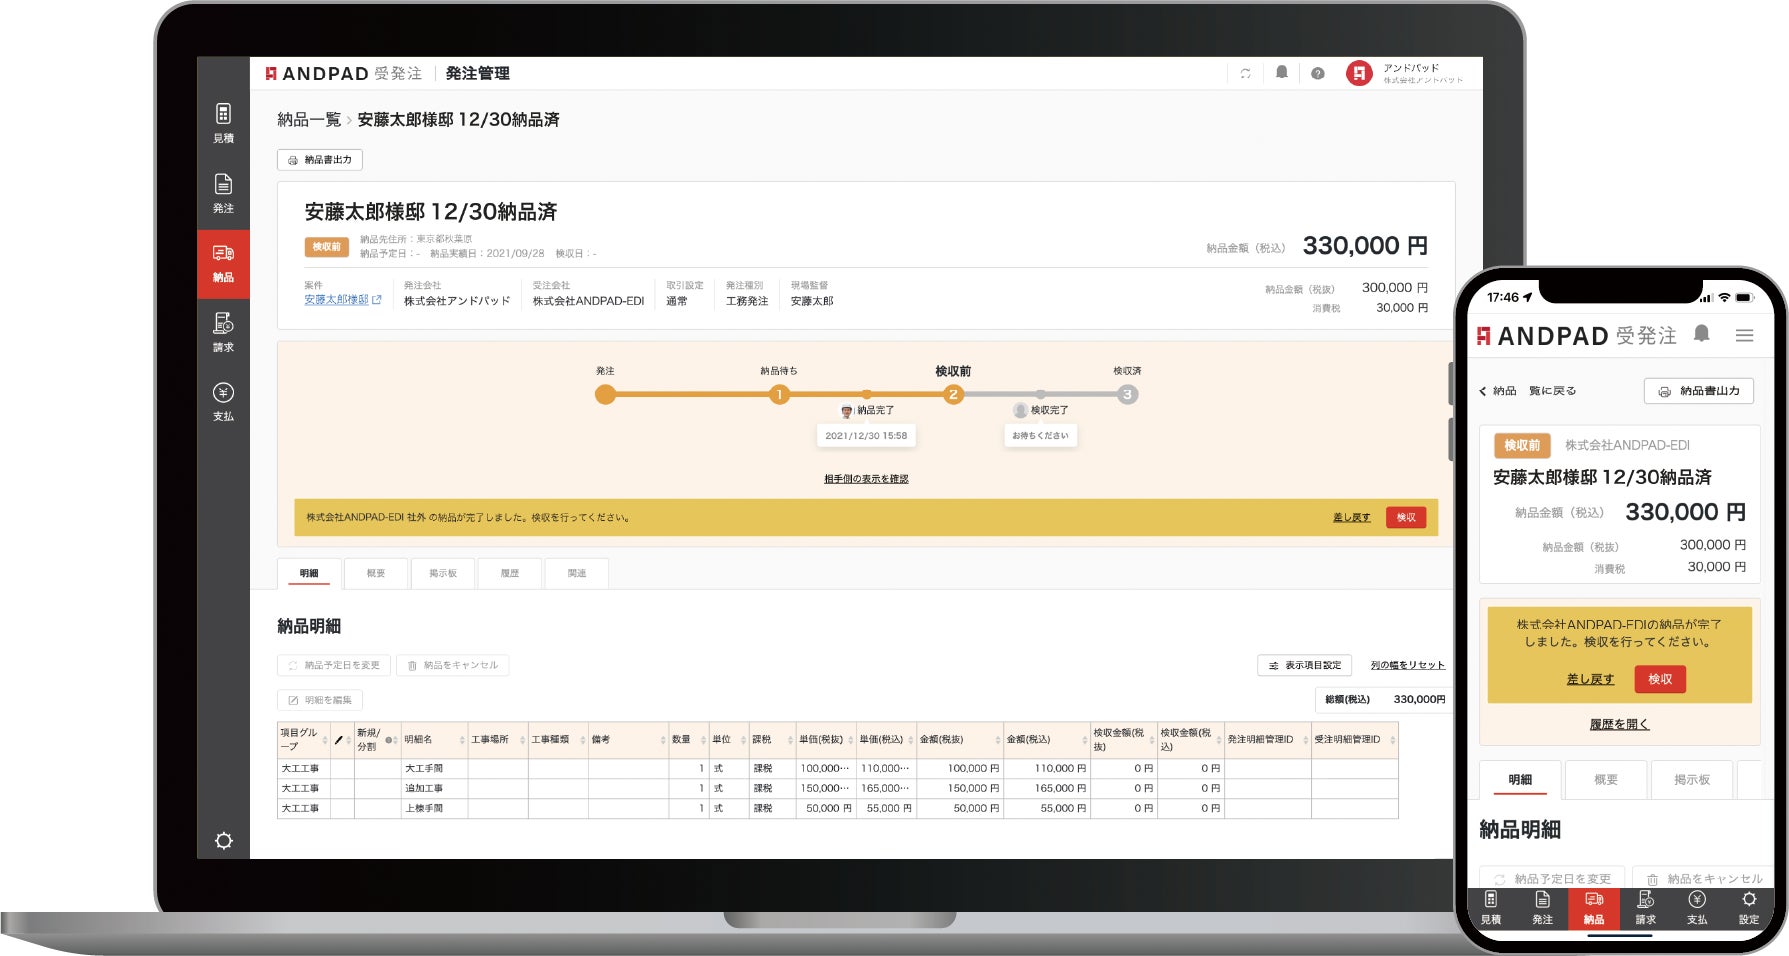The width and height of the screenshot is (1789, 956).
Task: Click 納品一覧 breadcrumb on laptop
Action: tap(309, 120)
